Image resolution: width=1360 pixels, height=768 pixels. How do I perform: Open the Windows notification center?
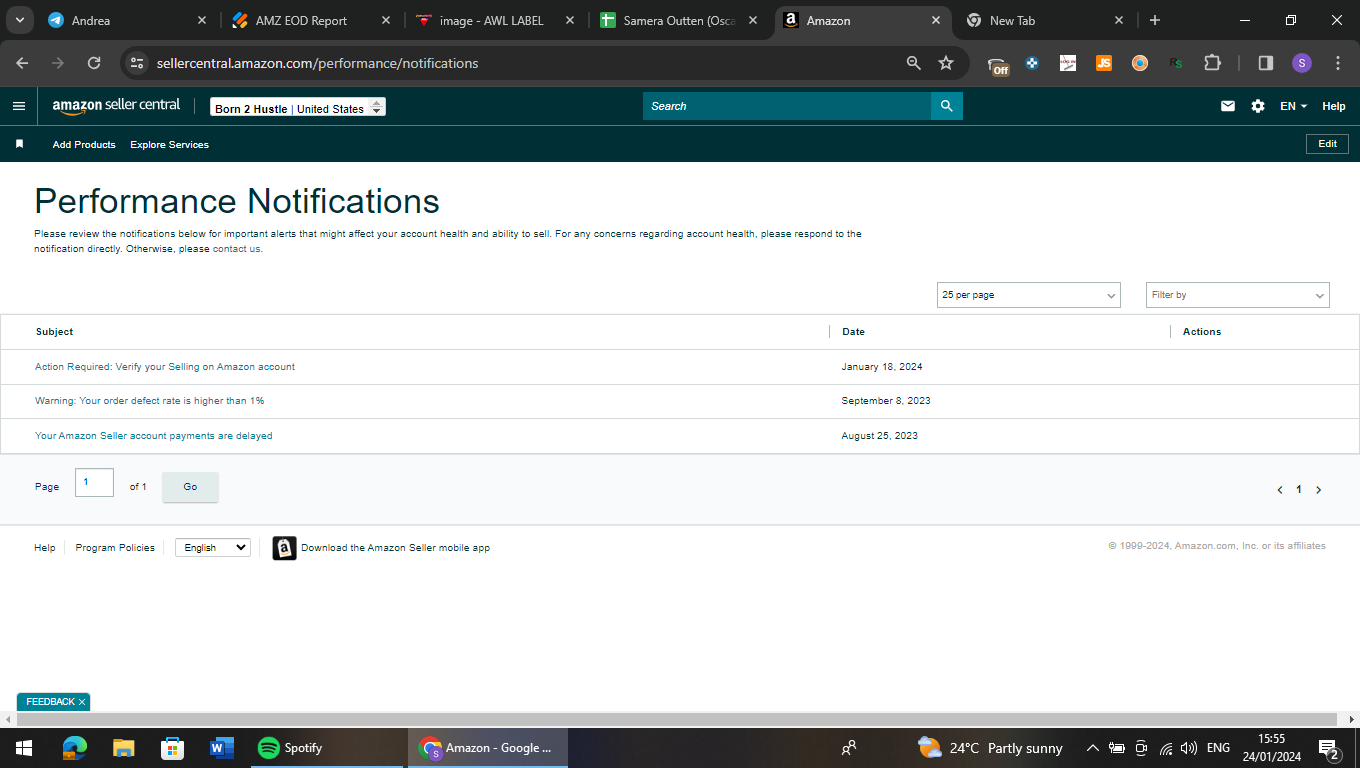pos(1329,749)
